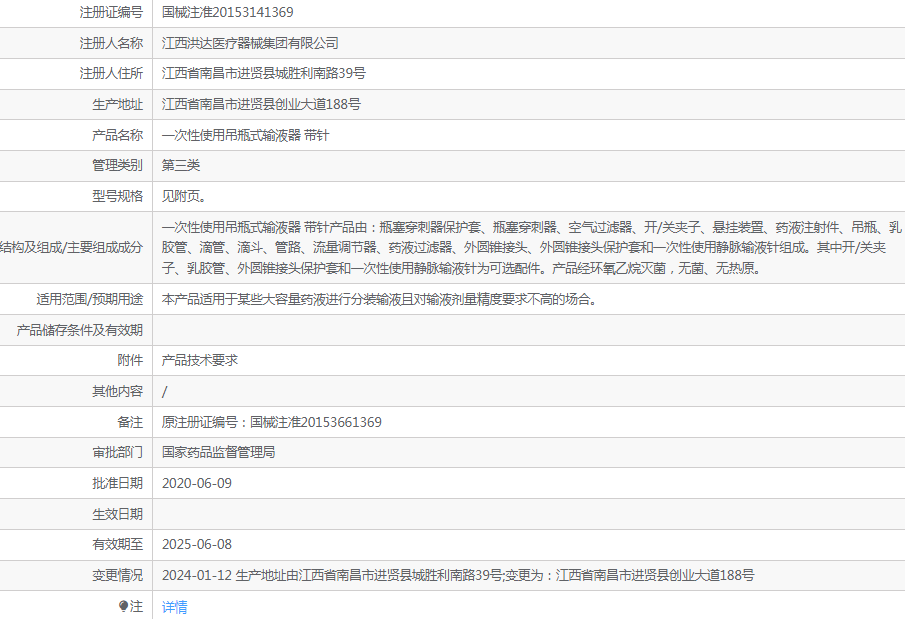This screenshot has height=619, width=905.
Task: Select the 产品技术要求 attachment value
Action: (200, 360)
